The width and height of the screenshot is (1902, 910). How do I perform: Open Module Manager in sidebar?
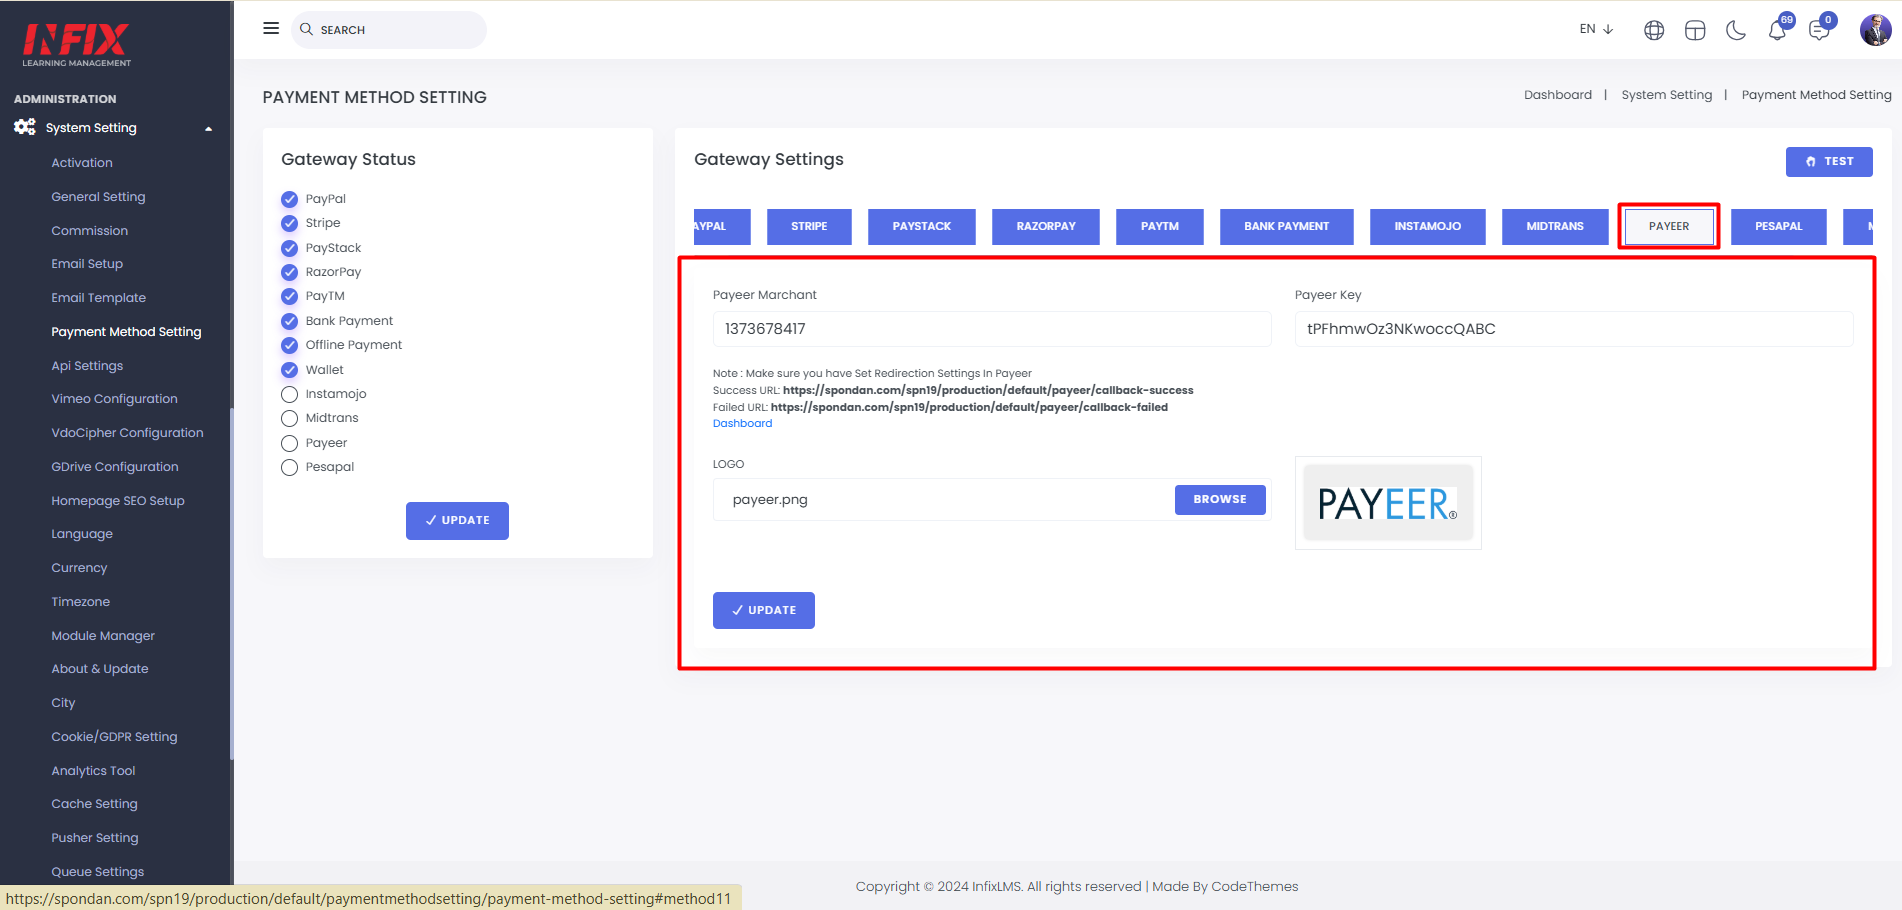[103, 636]
